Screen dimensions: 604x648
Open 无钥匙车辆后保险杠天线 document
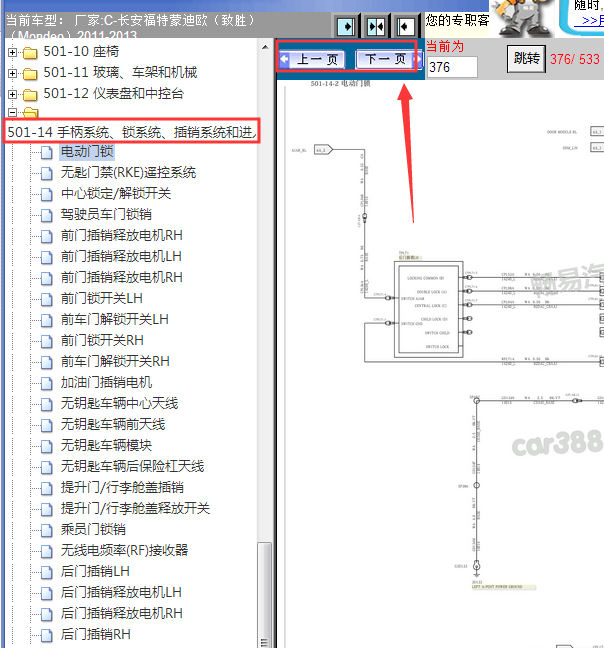point(133,467)
